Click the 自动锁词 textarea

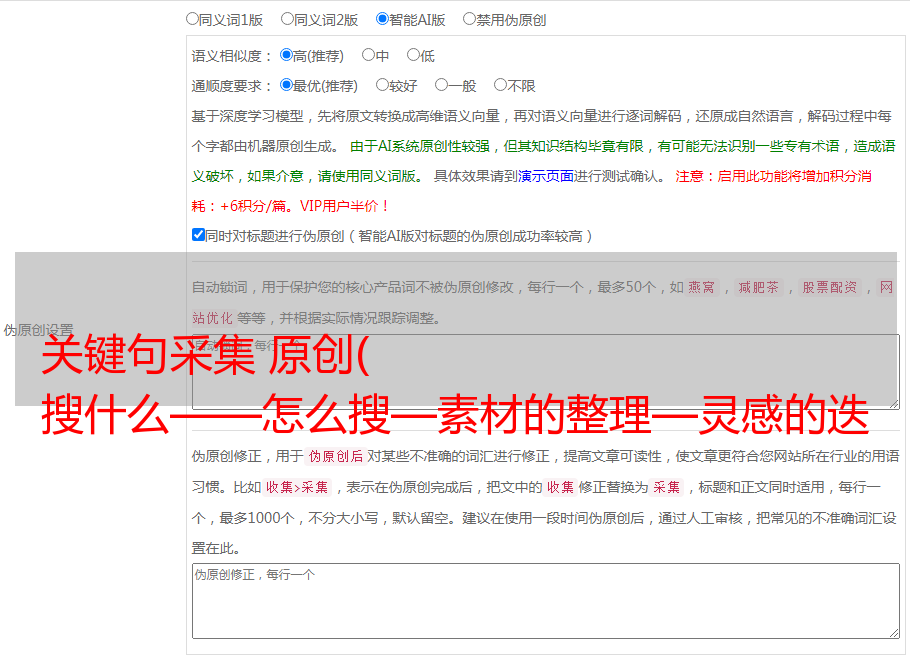click(546, 372)
